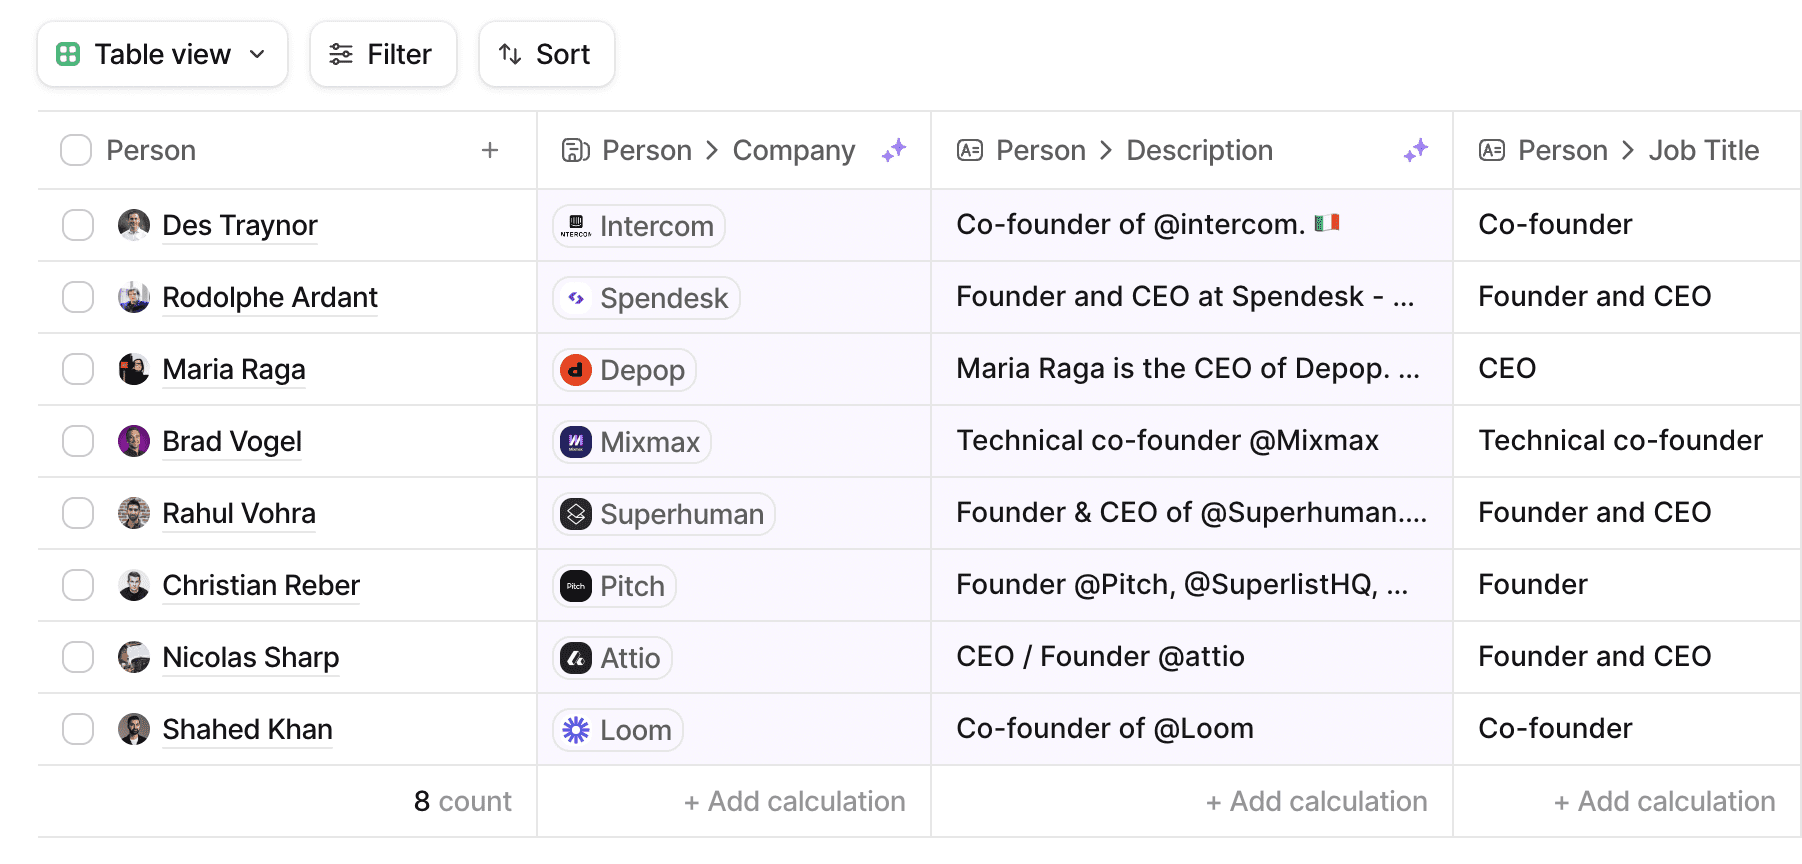Screen dimensions: 1802x864
Task: Add calculation under Company column
Action: tap(794, 801)
